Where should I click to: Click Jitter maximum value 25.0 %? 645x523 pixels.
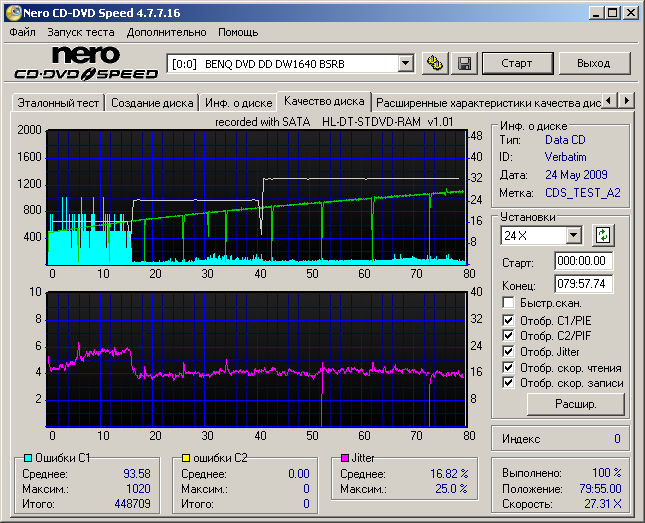pyautogui.click(x=451, y=488)
